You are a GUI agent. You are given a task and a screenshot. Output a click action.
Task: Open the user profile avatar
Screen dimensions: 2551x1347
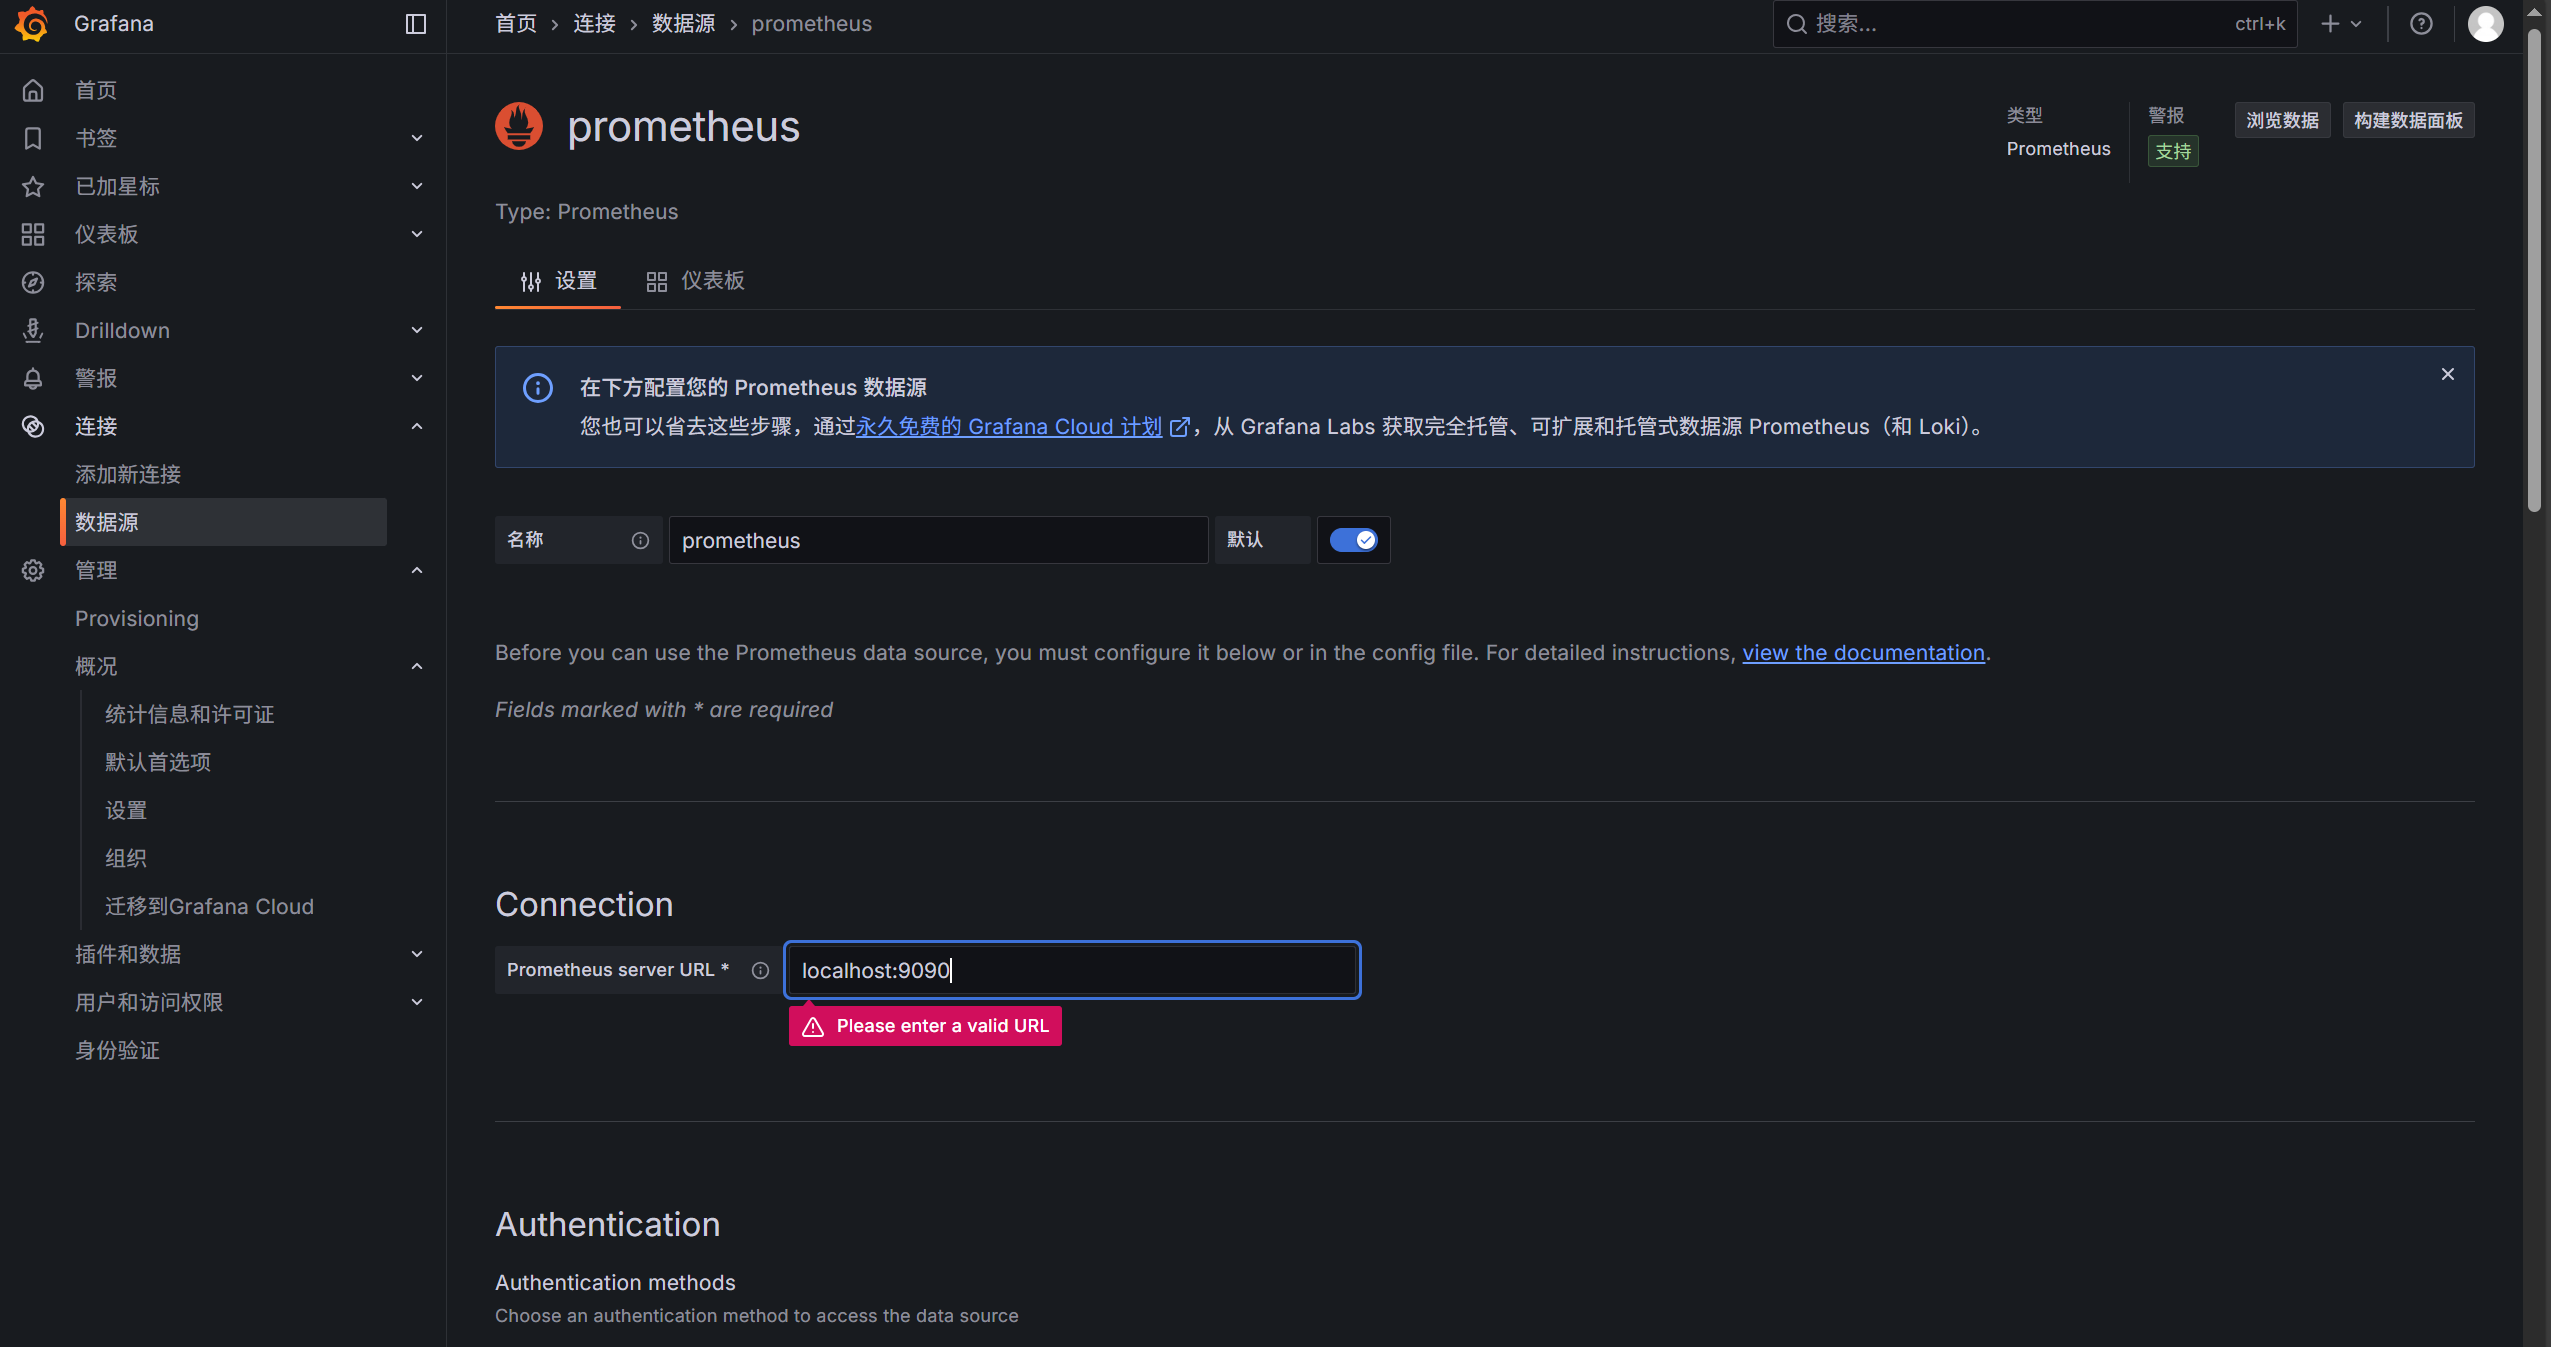(2485, 24)
